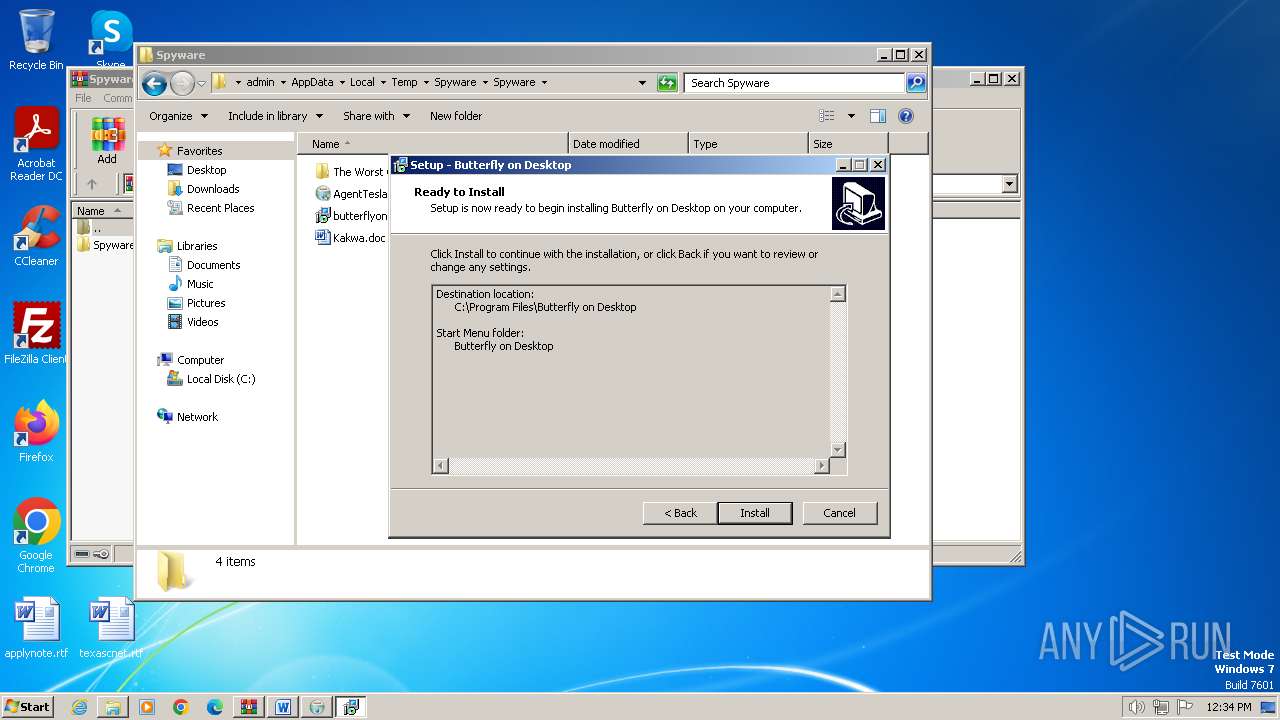The width and height of the screenshot is (1280, 720).
Task: Click the blue Explorer help icon
Action: pyautogui.click(x=906, y=116)
